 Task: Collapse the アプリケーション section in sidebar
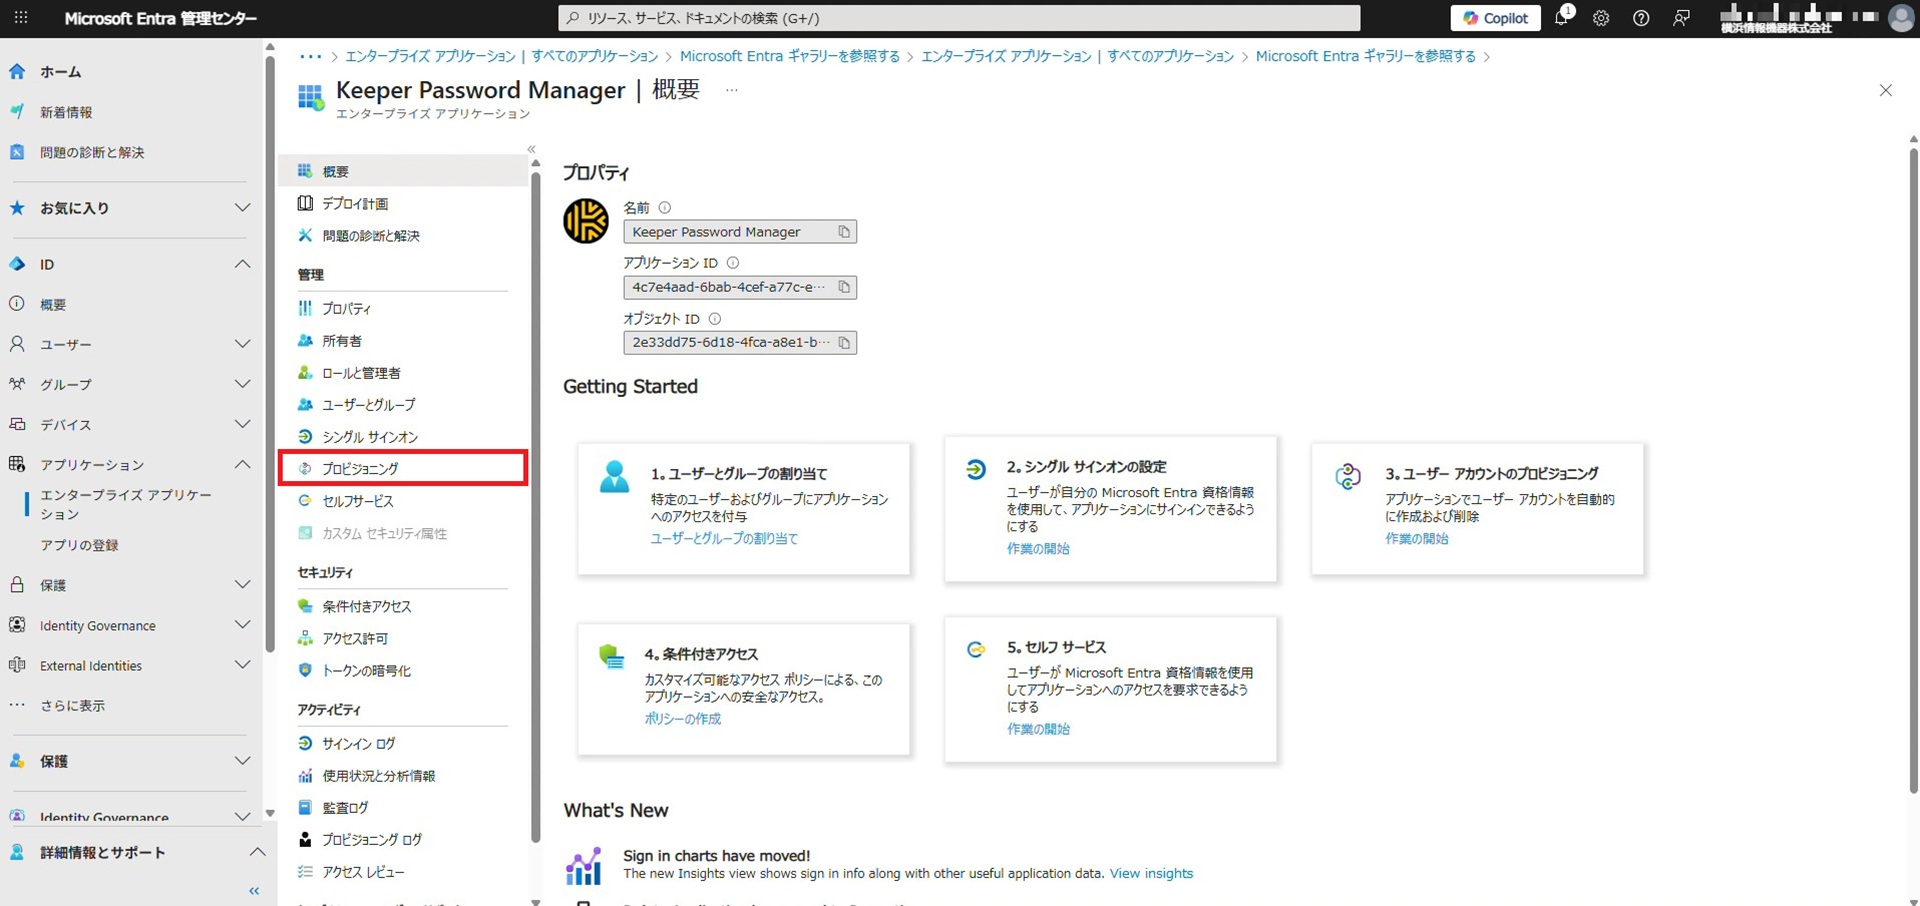point(242,464)
